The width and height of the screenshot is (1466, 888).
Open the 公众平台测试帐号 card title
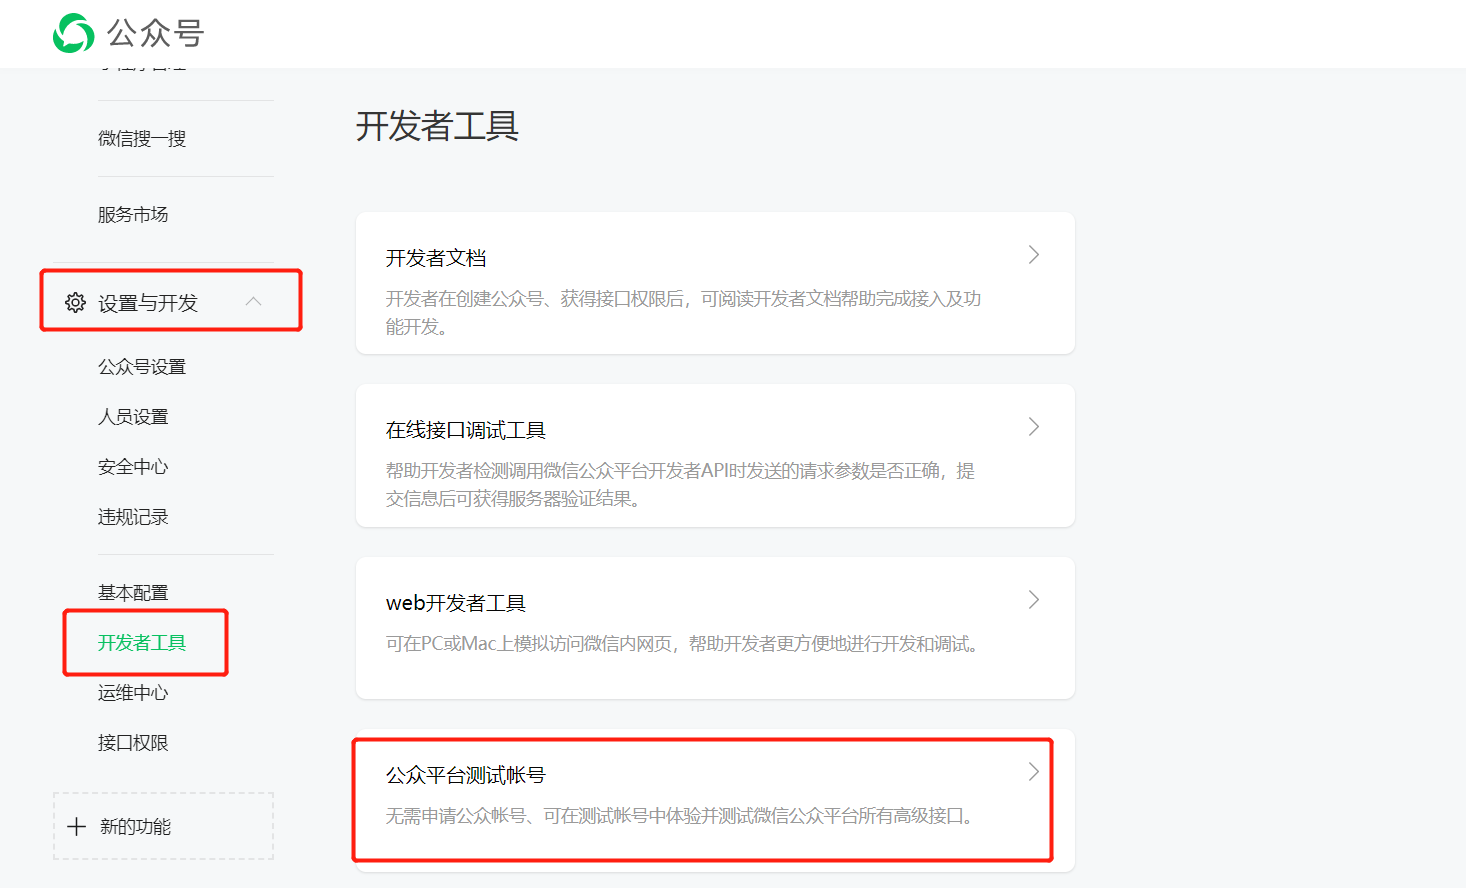466,775
